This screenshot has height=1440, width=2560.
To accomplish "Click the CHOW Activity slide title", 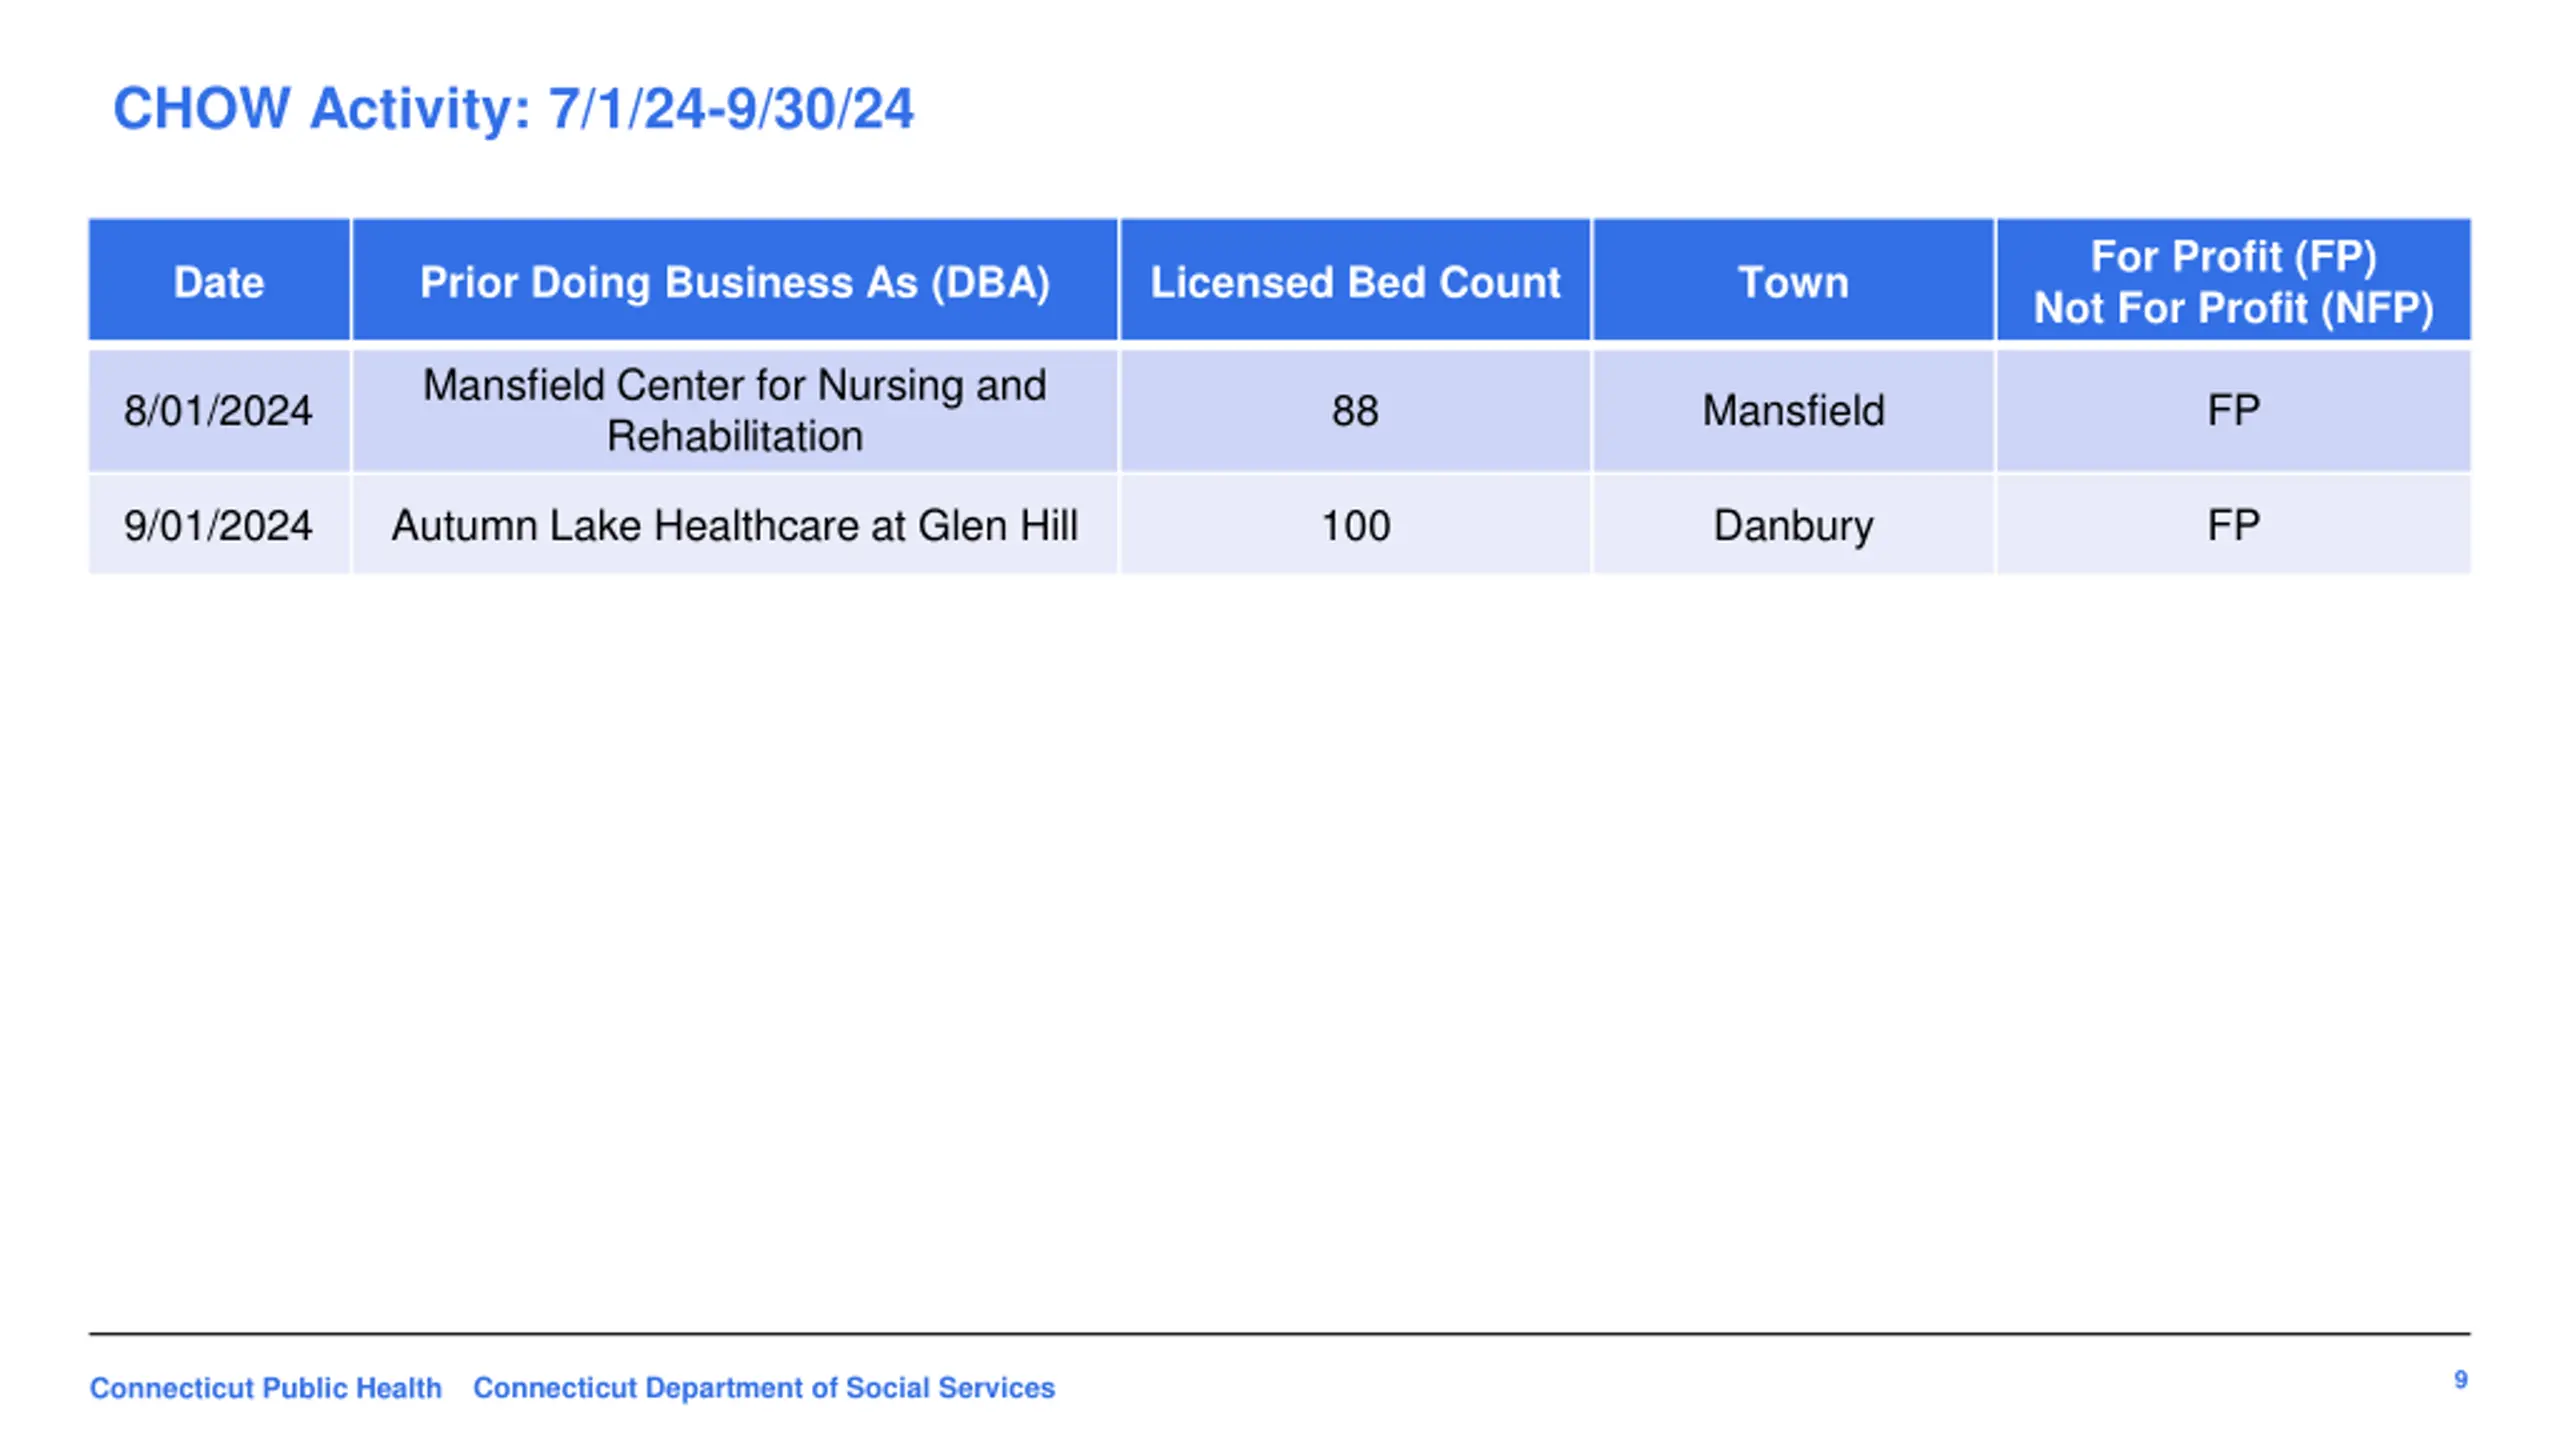I will [x=513, y=108].
